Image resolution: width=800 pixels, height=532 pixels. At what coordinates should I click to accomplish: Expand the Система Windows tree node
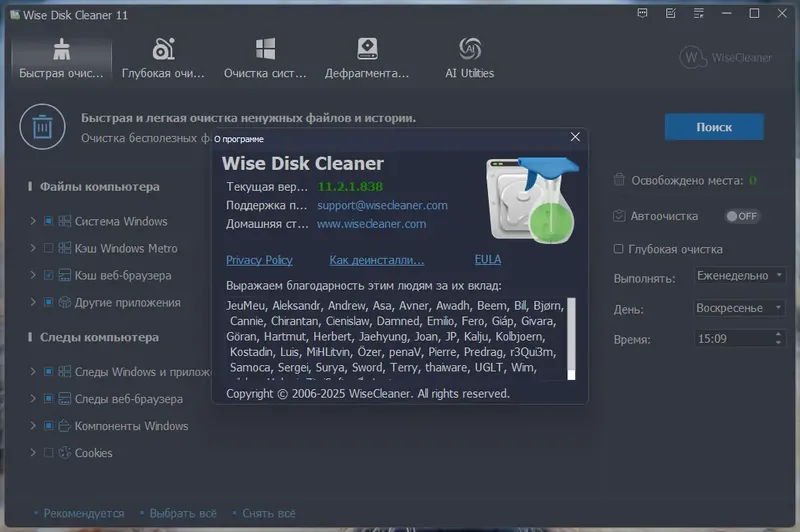click(x=33, y=221)
